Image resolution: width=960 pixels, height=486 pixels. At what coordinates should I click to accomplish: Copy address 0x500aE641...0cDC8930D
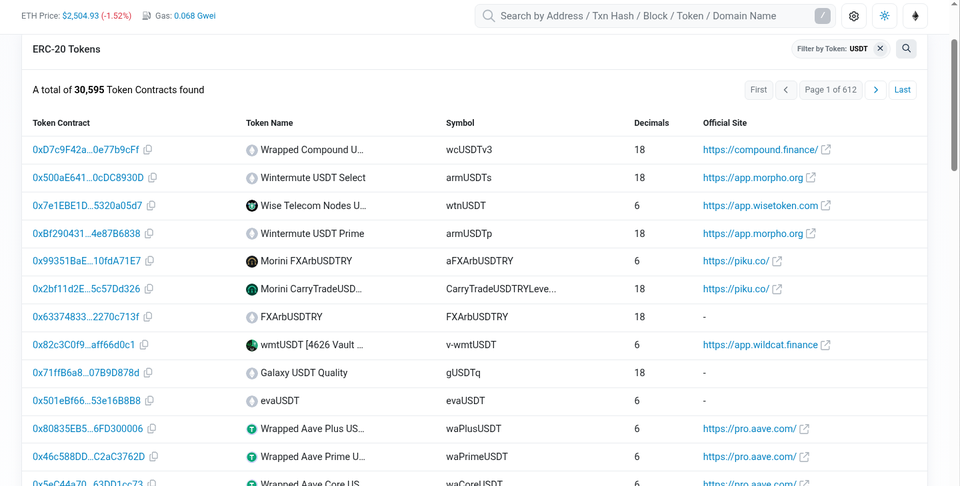152,178
